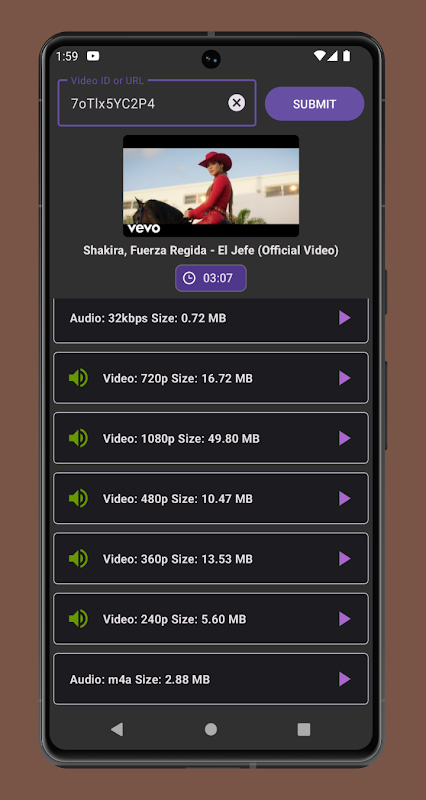Play the 720p video option arrow
Image resolution: width=426 pixels, height=800 pixels.
[345, 378]
